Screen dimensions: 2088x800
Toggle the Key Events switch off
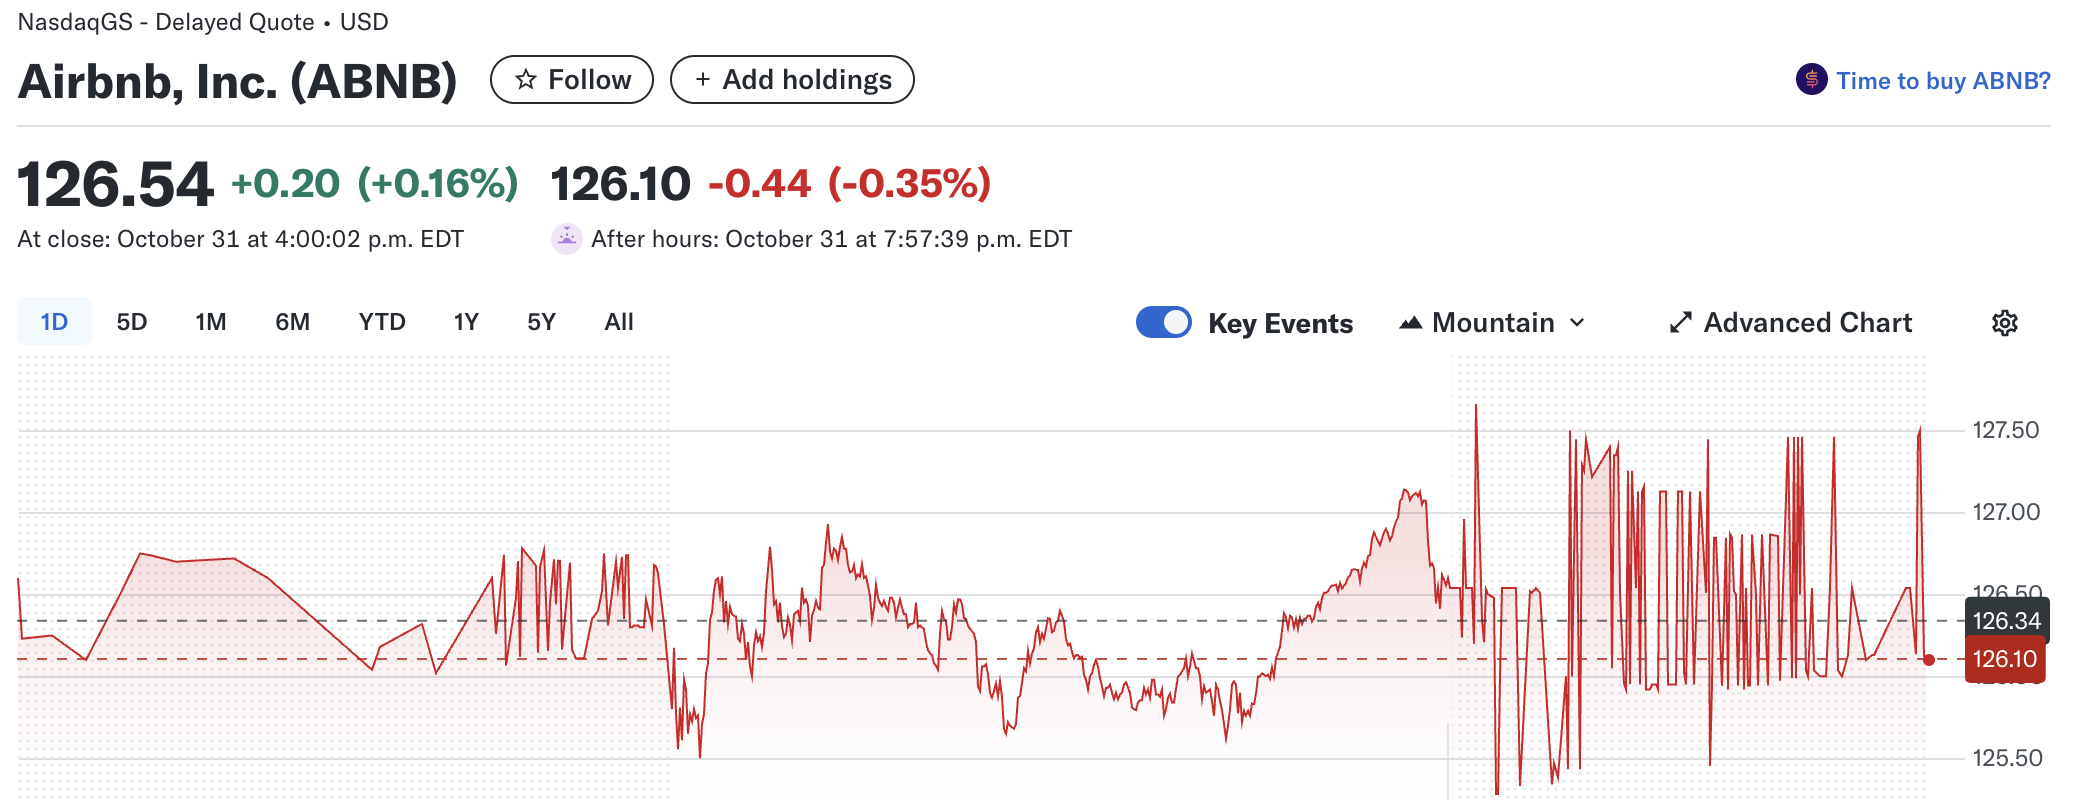(x=1163, y=322)
